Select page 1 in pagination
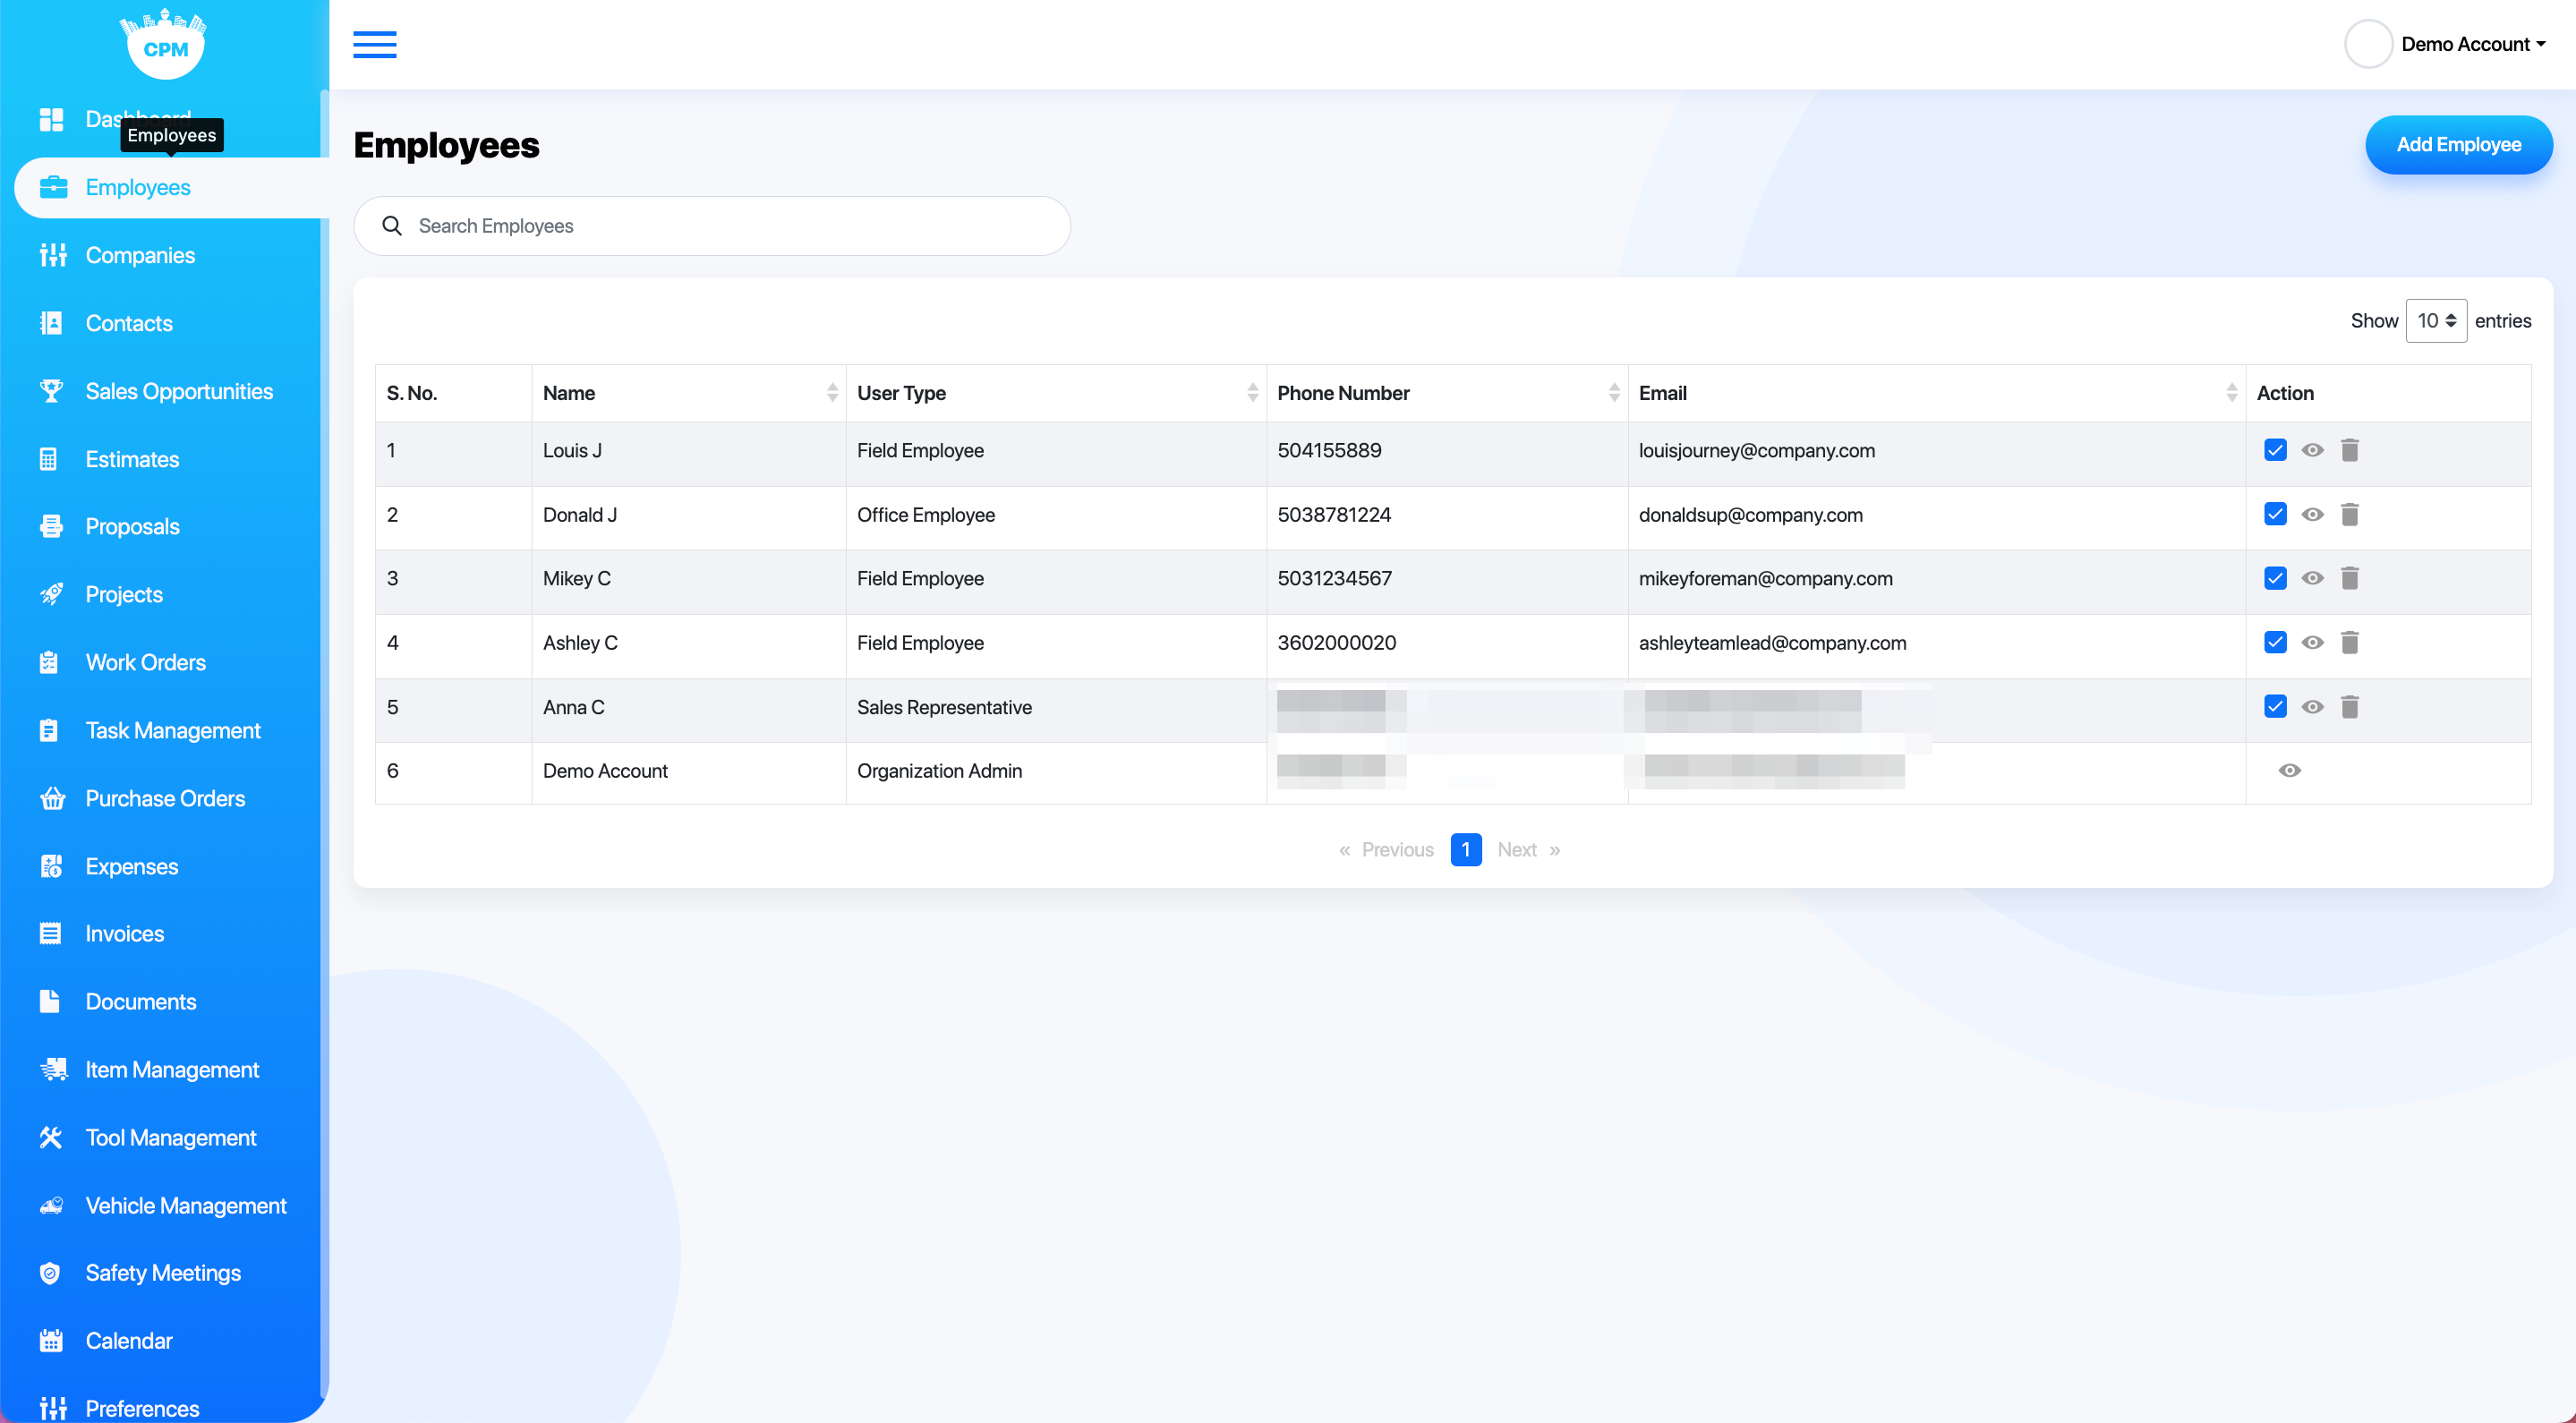This screenshot has height=1423, width=2576. (1465, 849)
